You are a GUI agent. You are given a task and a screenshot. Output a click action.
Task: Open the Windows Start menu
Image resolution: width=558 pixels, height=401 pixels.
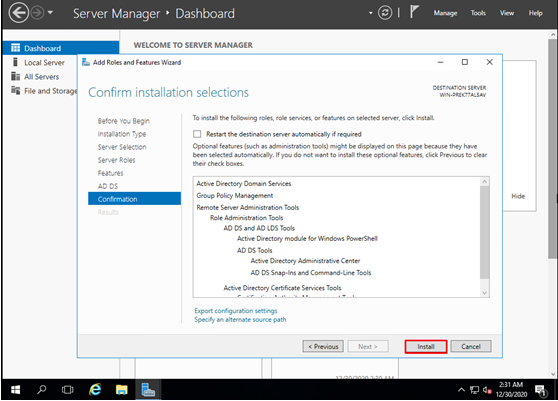[15, 390]
